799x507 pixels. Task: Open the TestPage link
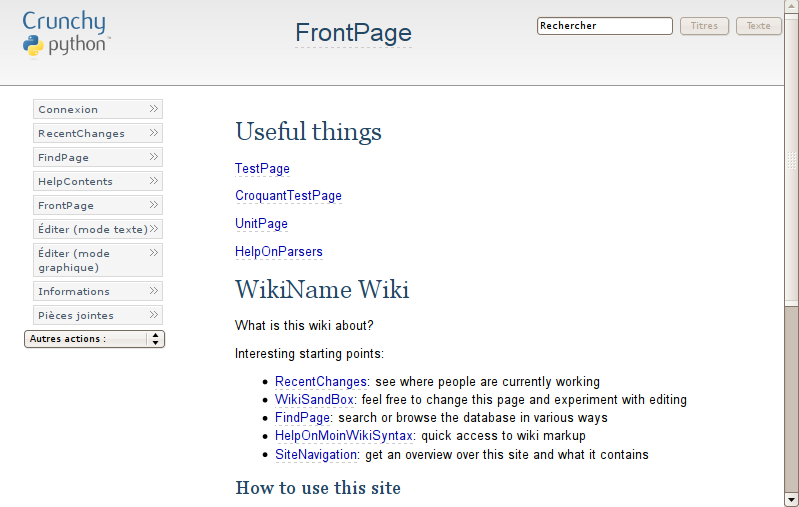pyautogui.click(x=262, y=169)
